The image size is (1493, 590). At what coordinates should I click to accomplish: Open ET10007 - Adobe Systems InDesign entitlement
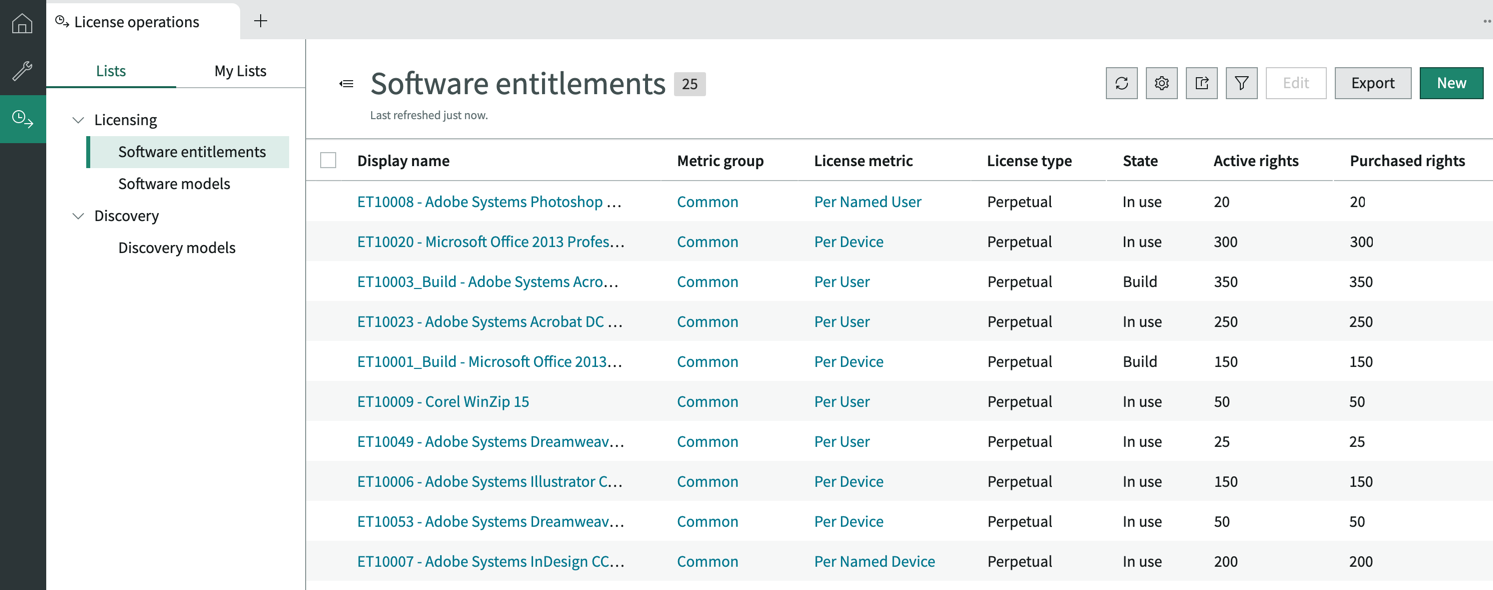491,562
